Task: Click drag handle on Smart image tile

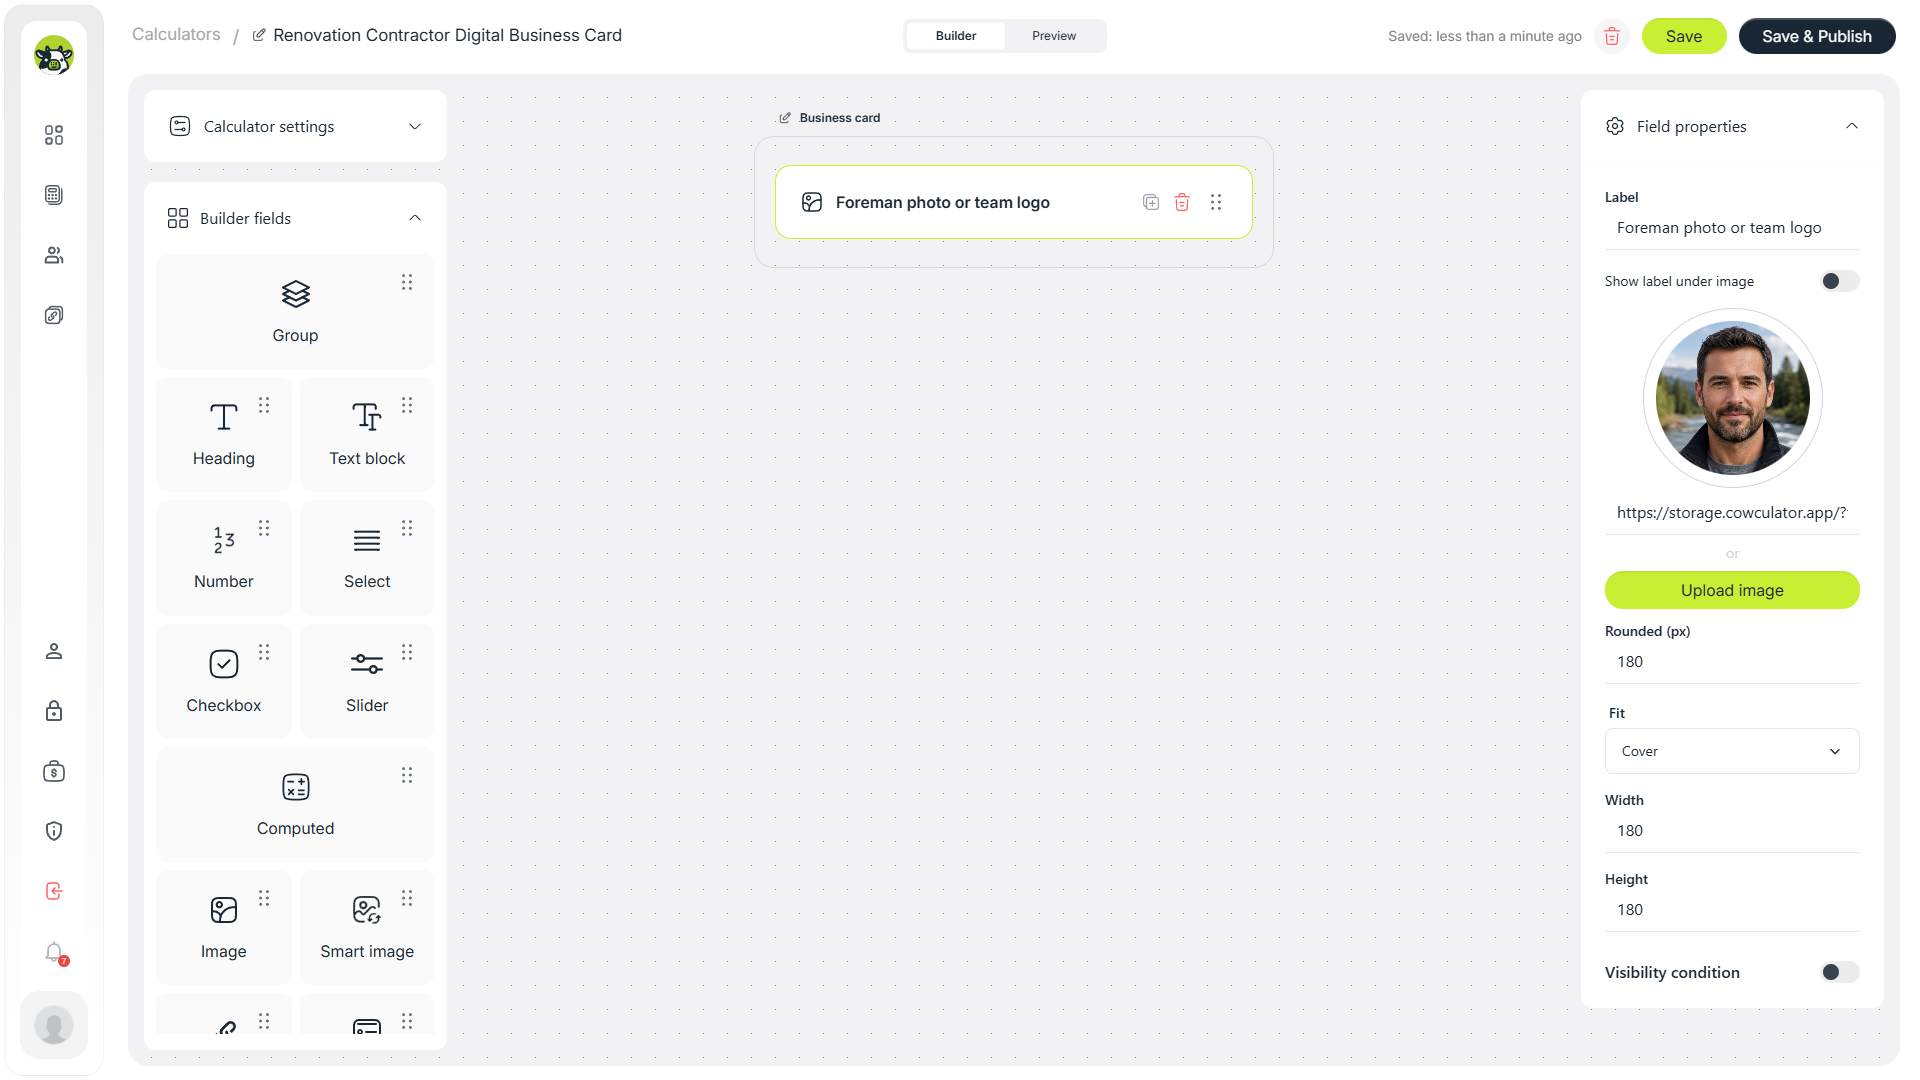Action: pyautogui.click(x=407, y=898)
